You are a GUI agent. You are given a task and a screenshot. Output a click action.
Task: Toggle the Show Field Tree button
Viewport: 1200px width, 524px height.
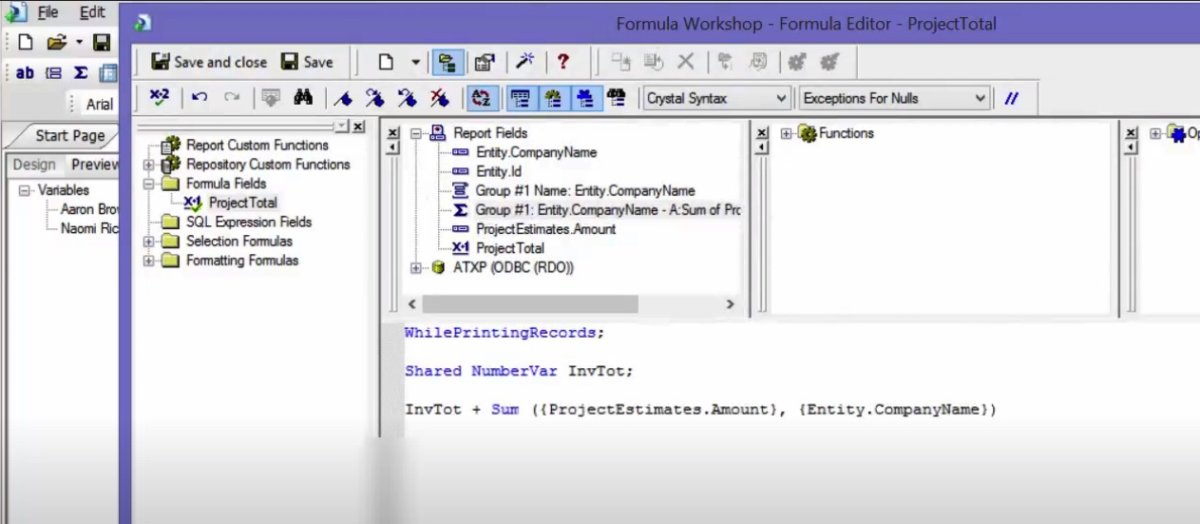pyautogui.click(x=519, y=98)
